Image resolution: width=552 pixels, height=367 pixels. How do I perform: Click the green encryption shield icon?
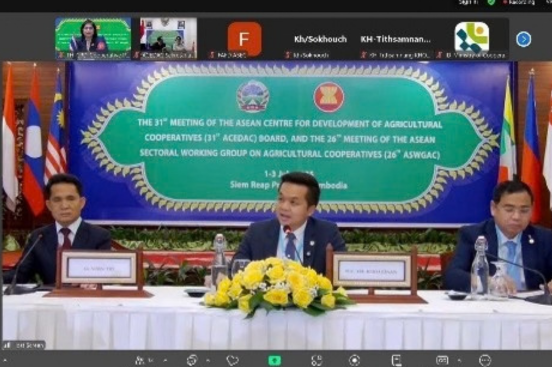pos(491,2)
